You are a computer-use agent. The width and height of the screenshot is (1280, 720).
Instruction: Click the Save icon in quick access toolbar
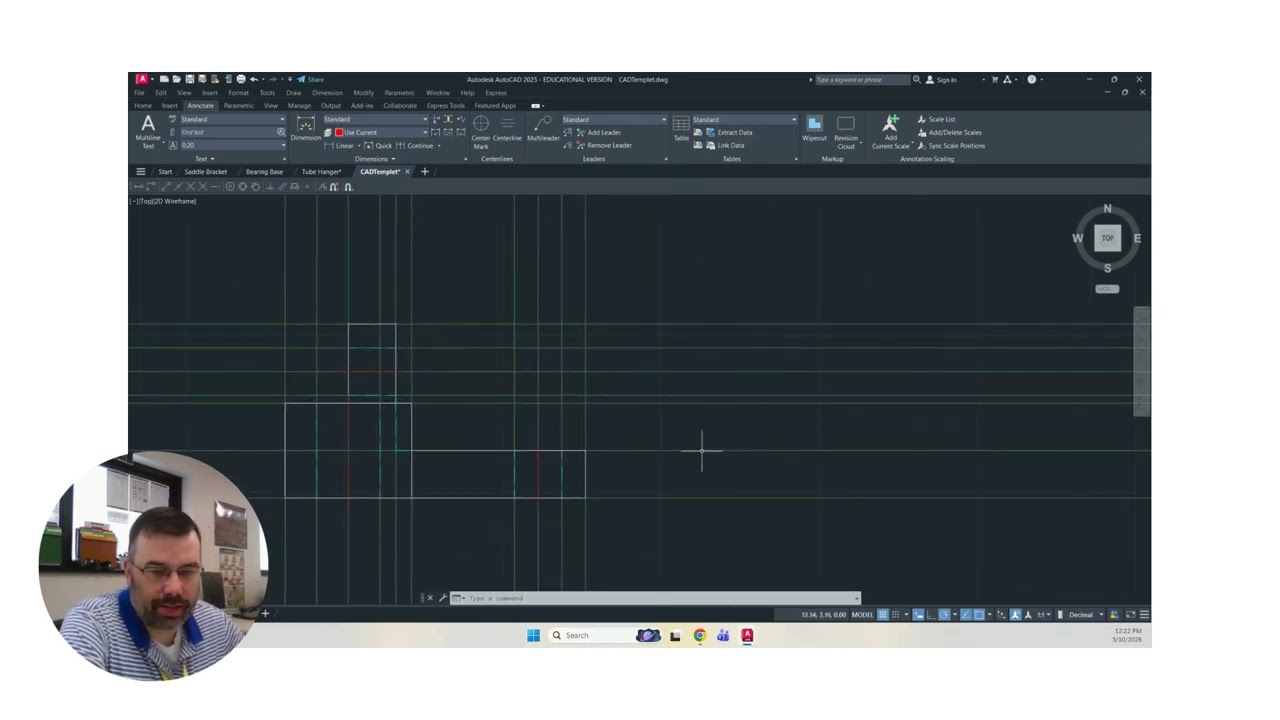190,79
